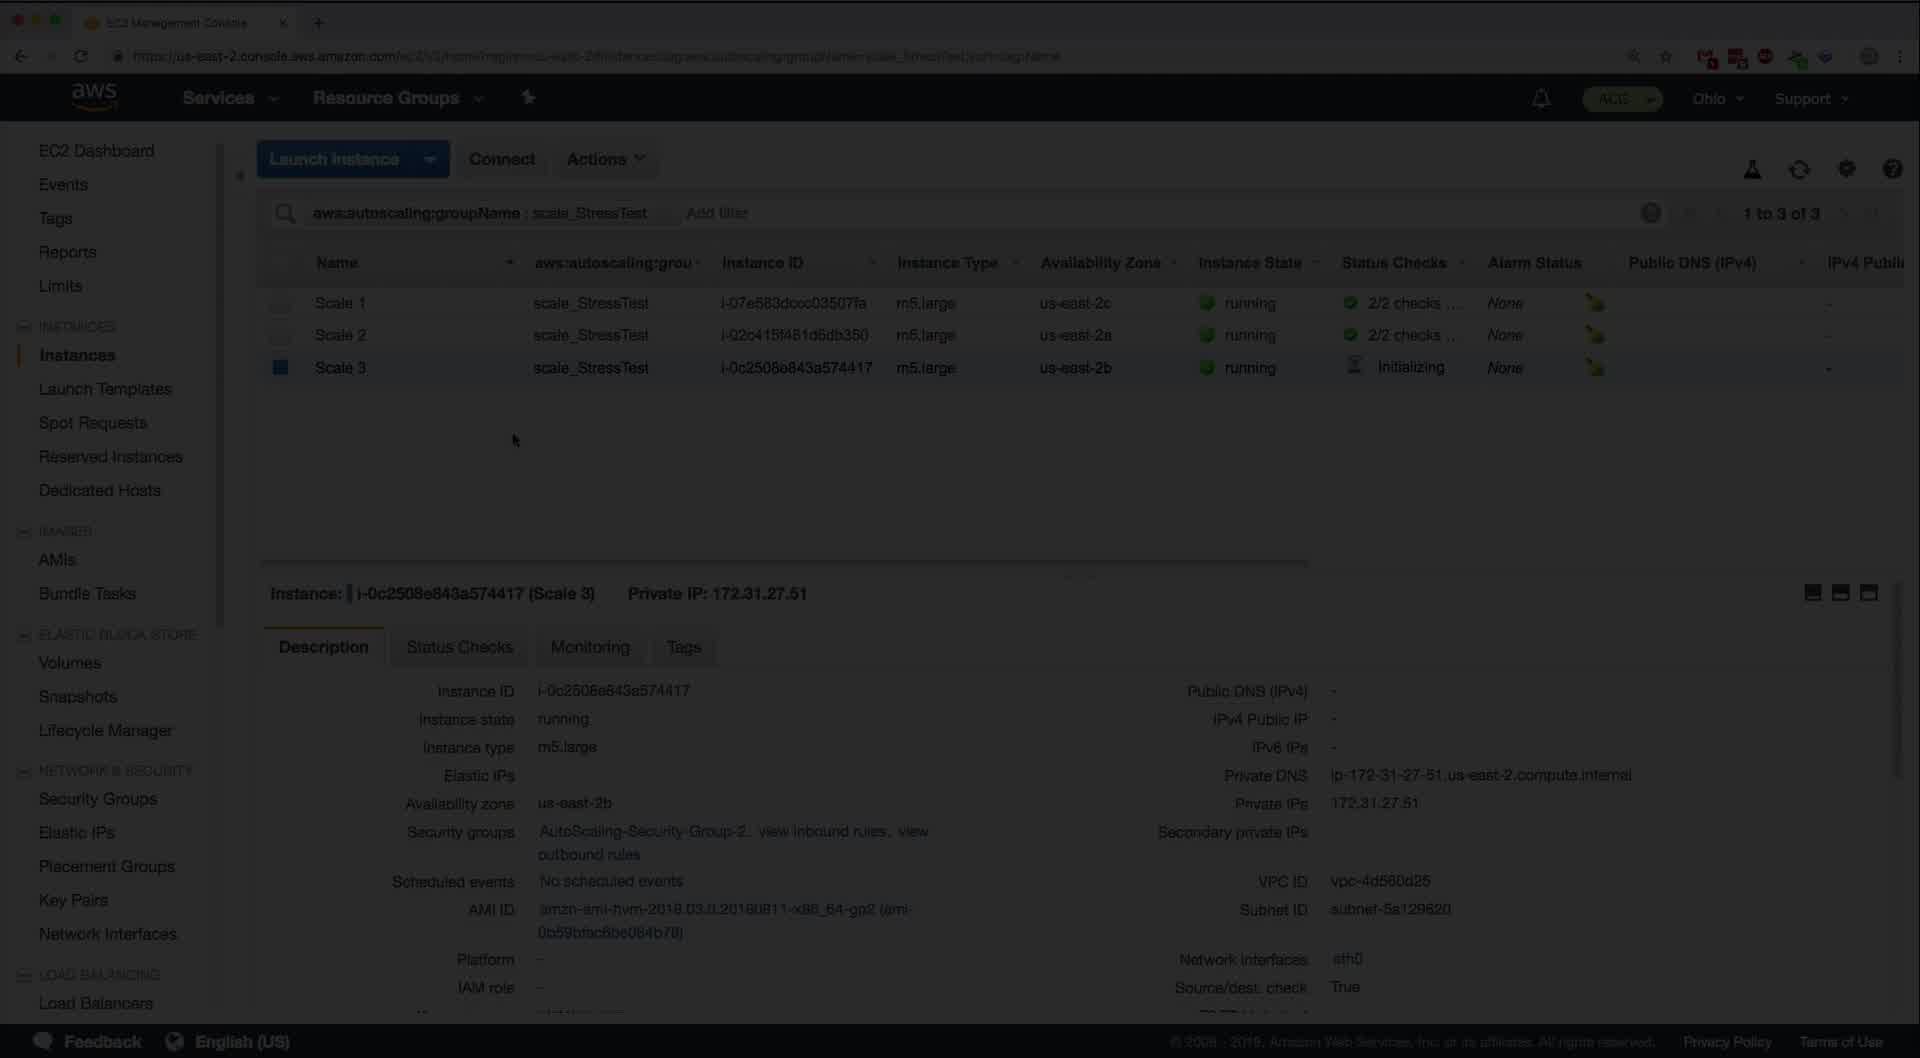Viewport: 1920px width, 1058px height.
Task: Open EC2 Dashboard in the sidebar
Action: point(97,151)
